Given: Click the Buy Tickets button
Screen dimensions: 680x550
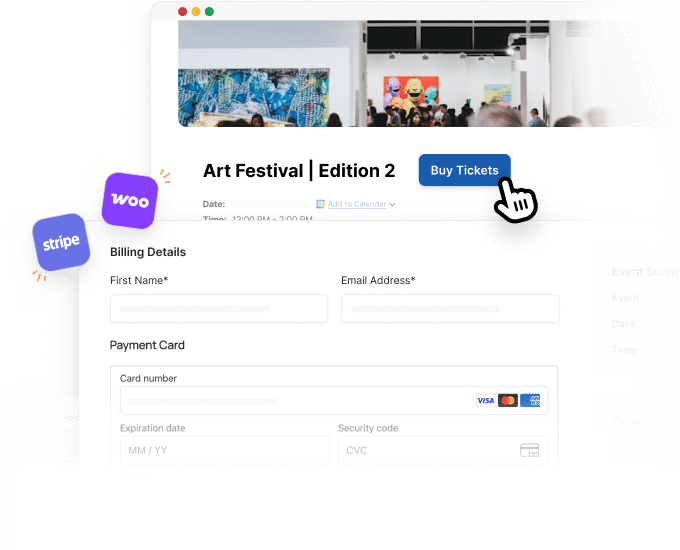Looking at the screenshot, I should pyautogui.click(x=464, y=170).
